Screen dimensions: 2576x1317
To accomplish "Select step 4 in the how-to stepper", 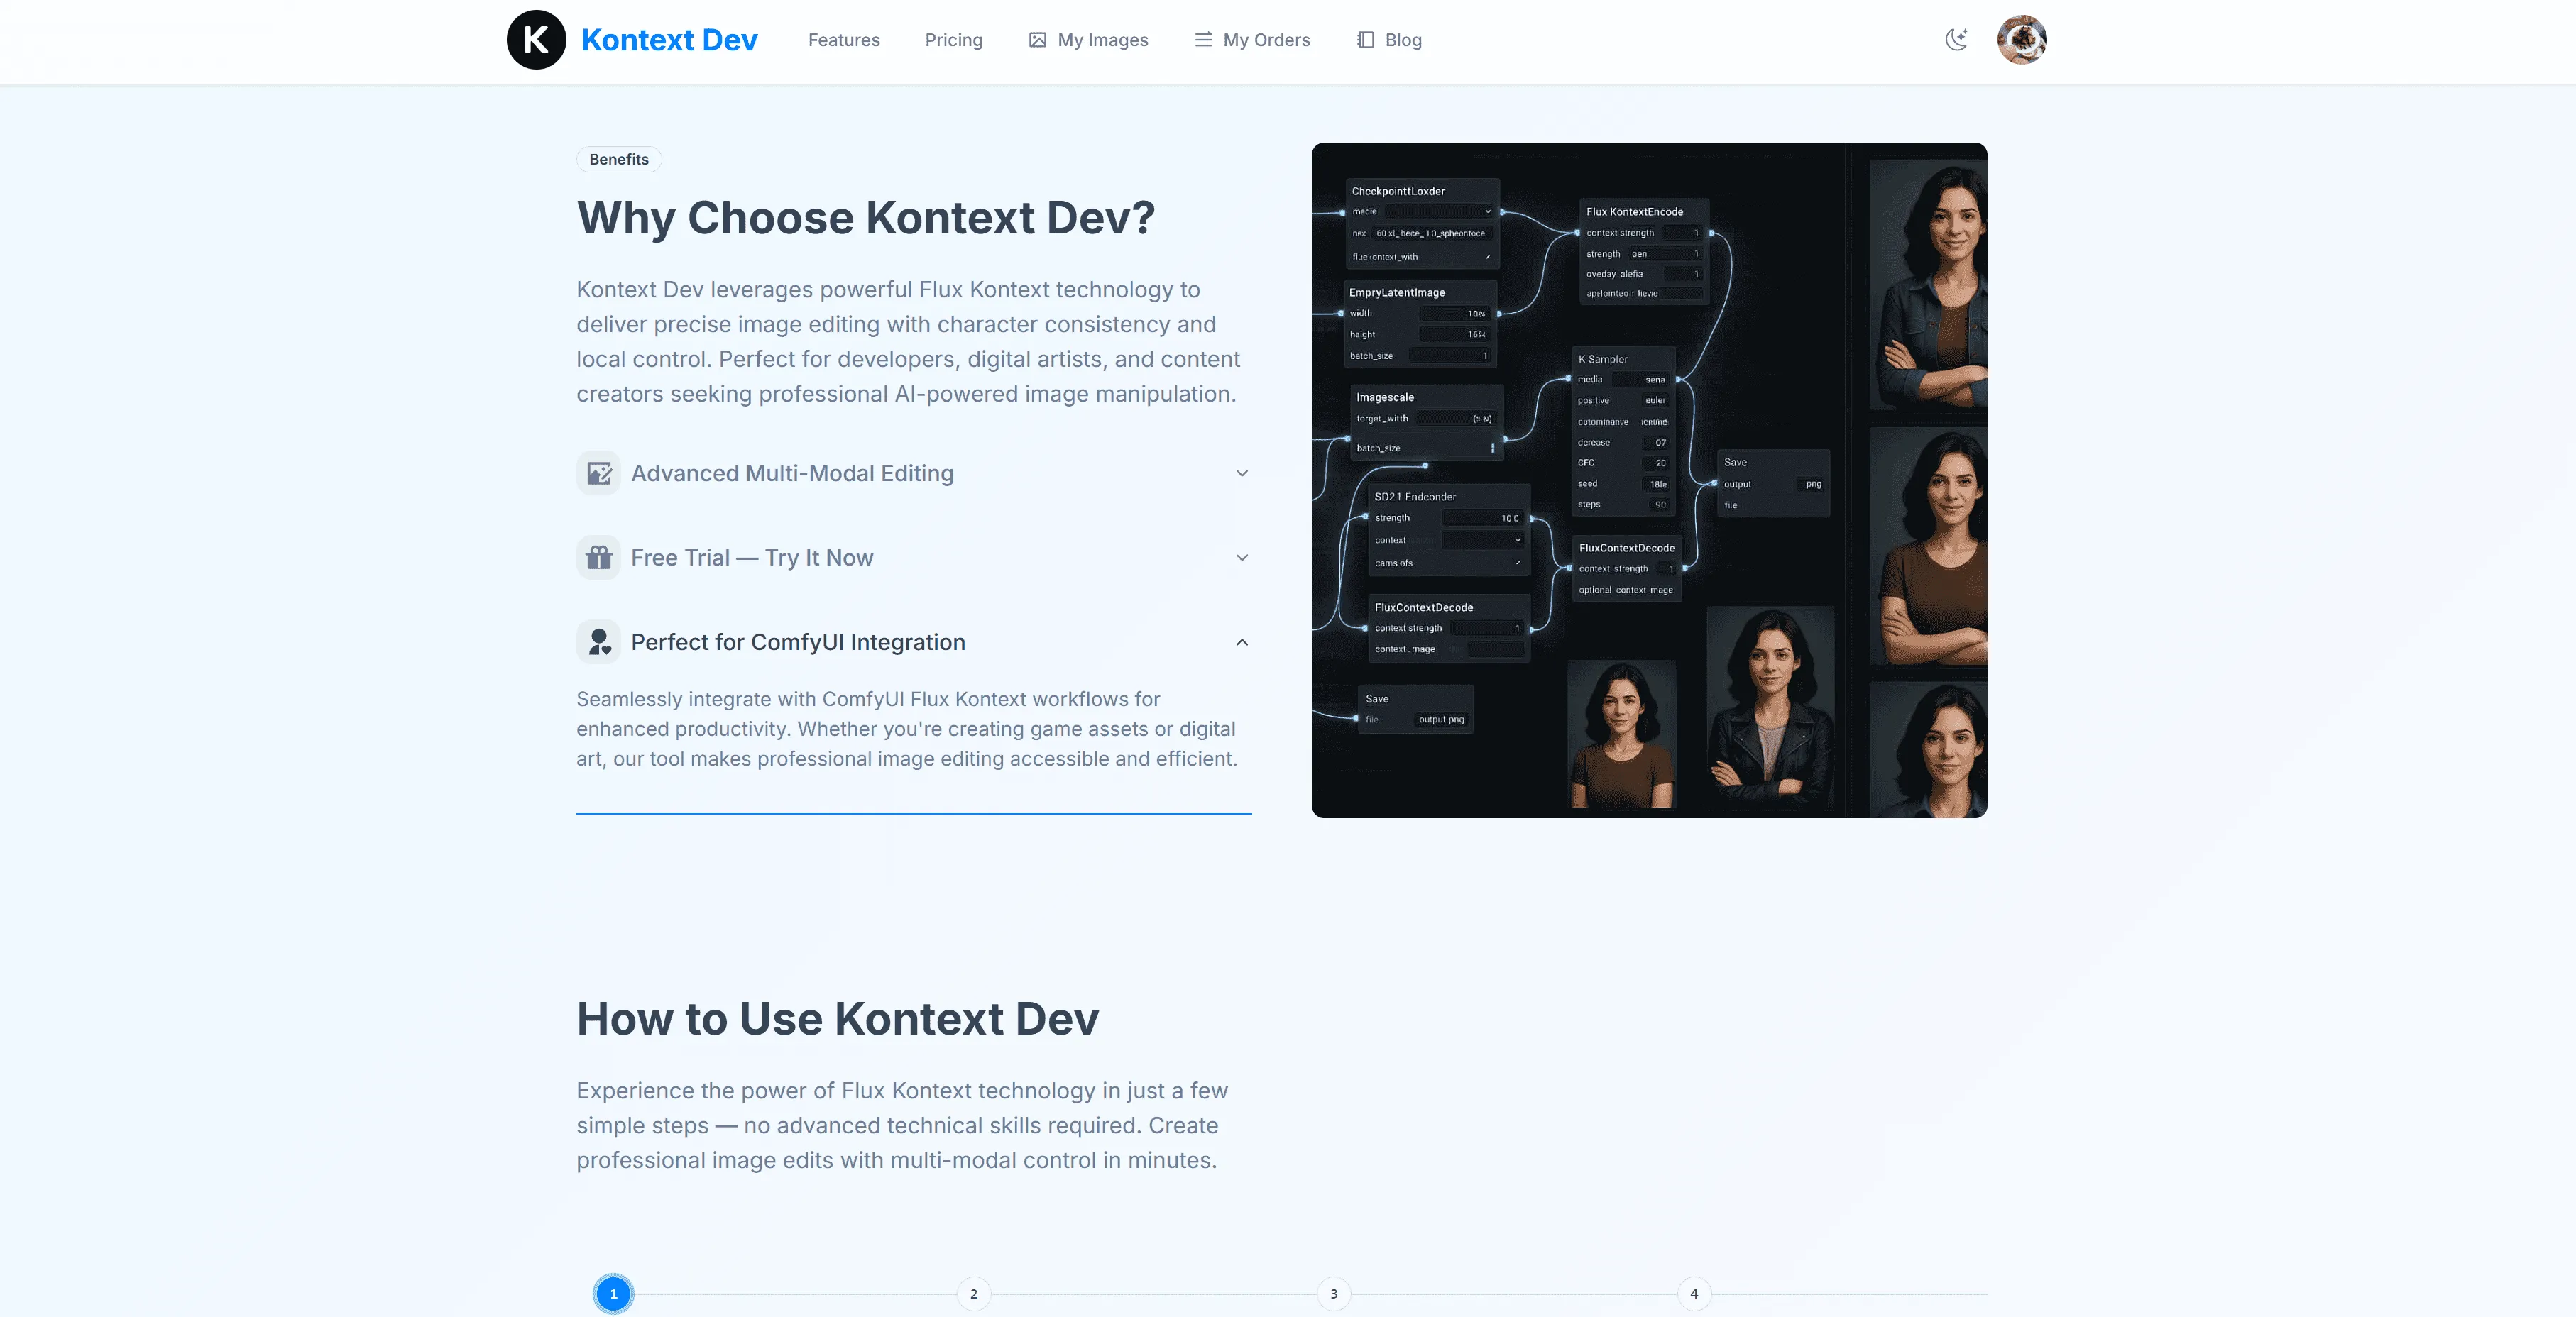I will click(1694, 1294).
